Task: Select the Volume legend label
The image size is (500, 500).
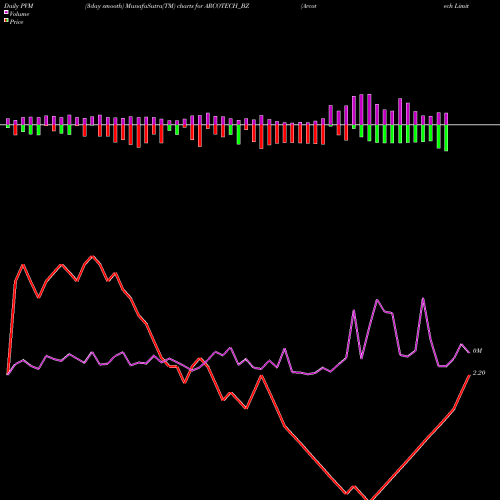Action: [x=19, y=14]
